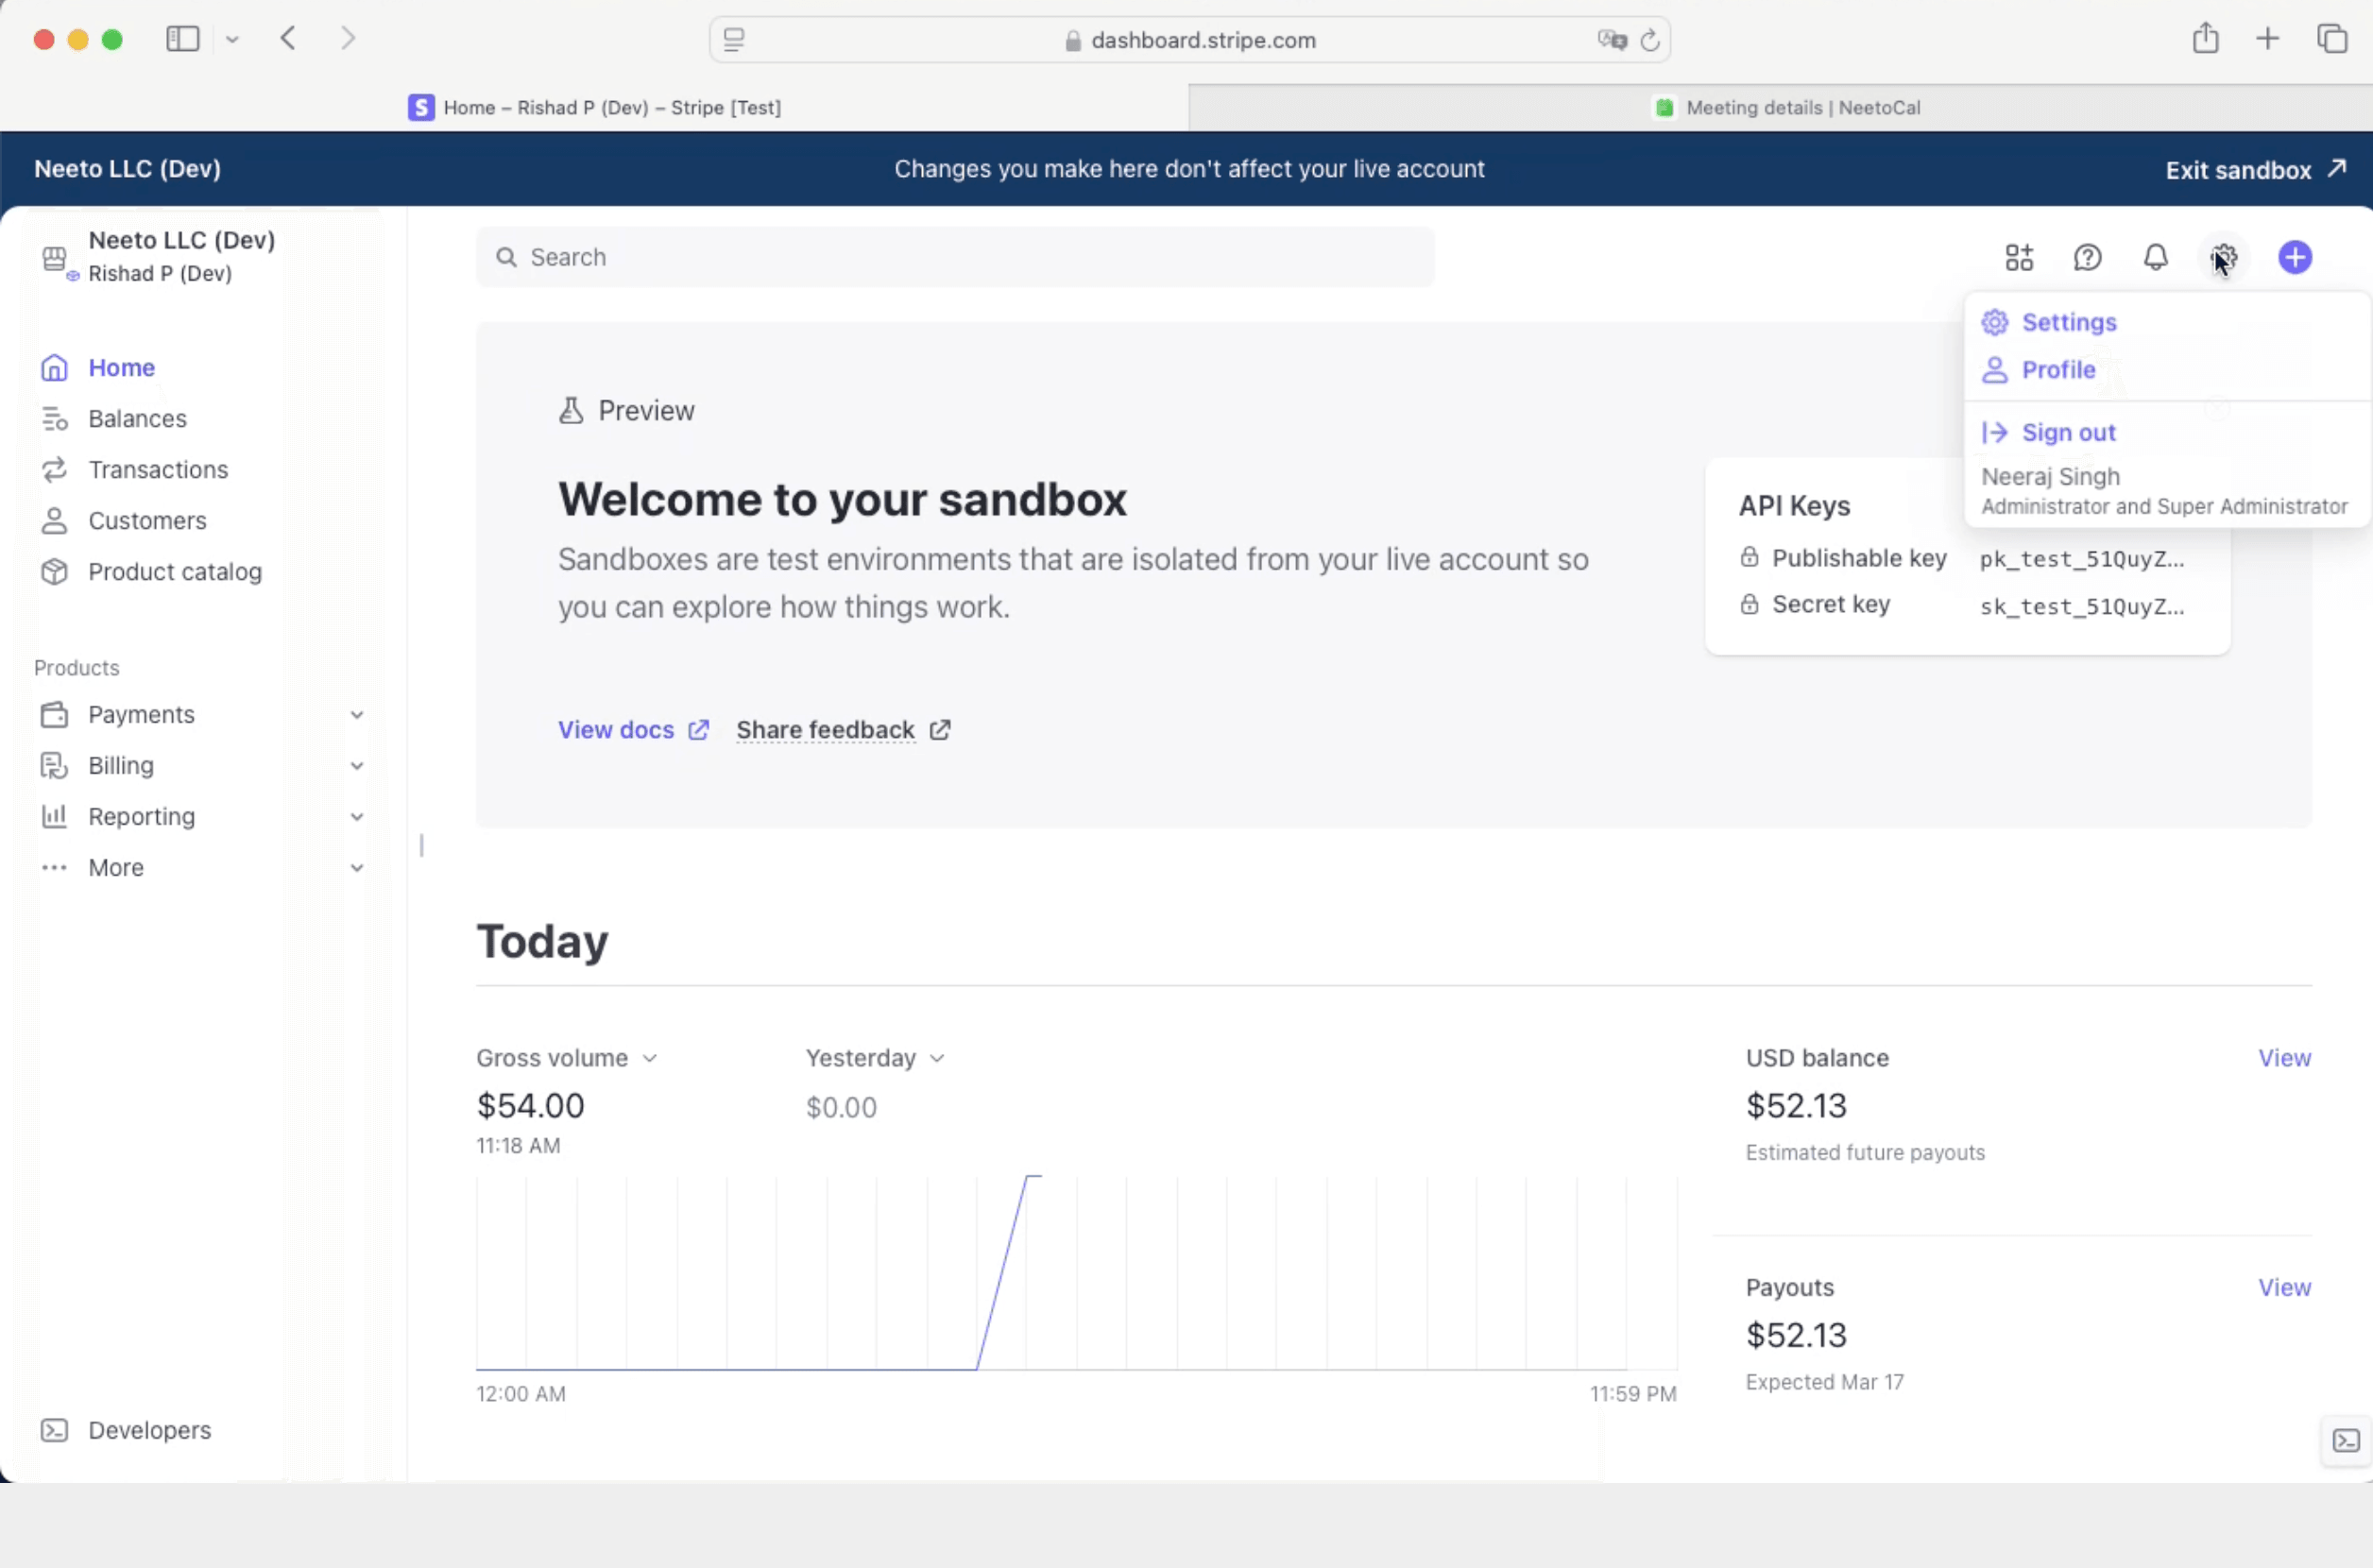Select Settings in the gear menu
Image resolution: width=2373 pixels, height=1568 pixels.
2069,322
